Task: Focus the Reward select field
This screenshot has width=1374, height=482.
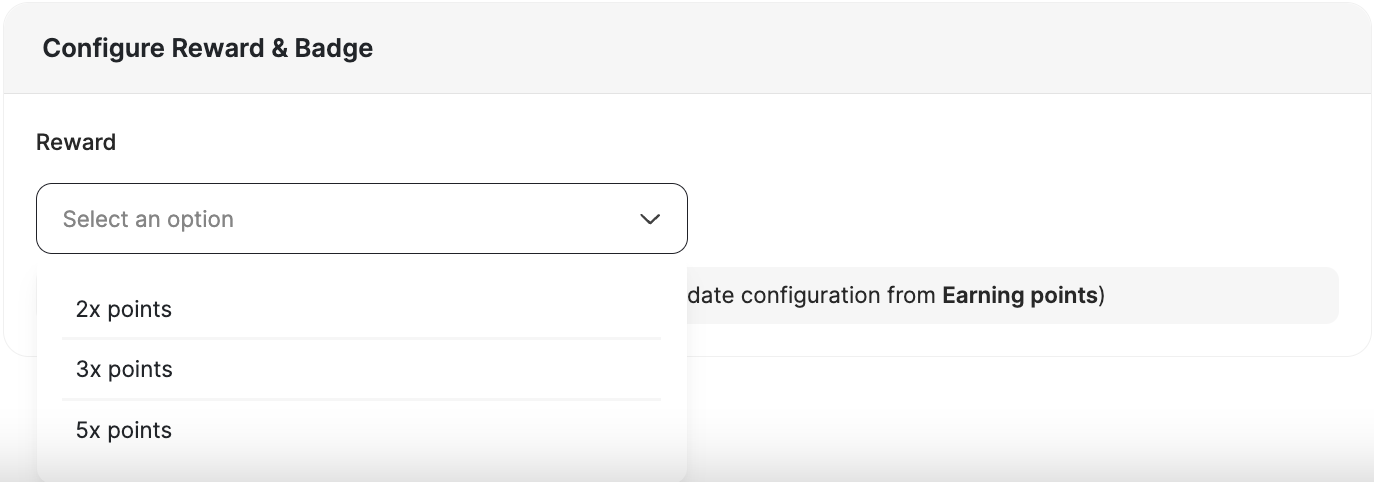Action: (x=361, y=219)
